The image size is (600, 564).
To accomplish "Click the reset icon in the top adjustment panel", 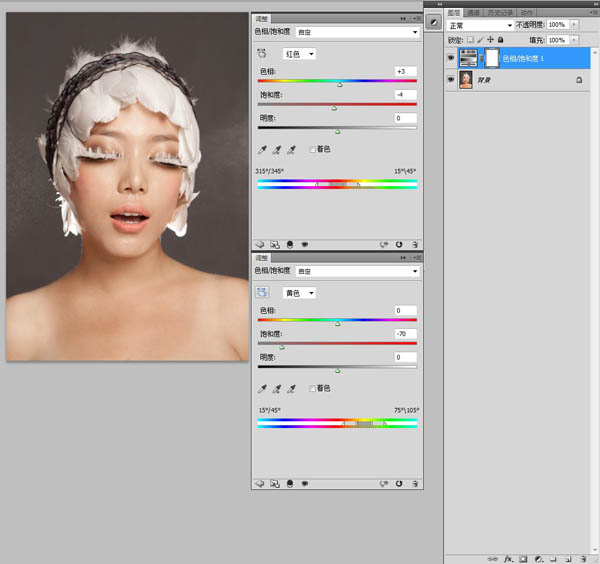I will click(x=399, y=243).
